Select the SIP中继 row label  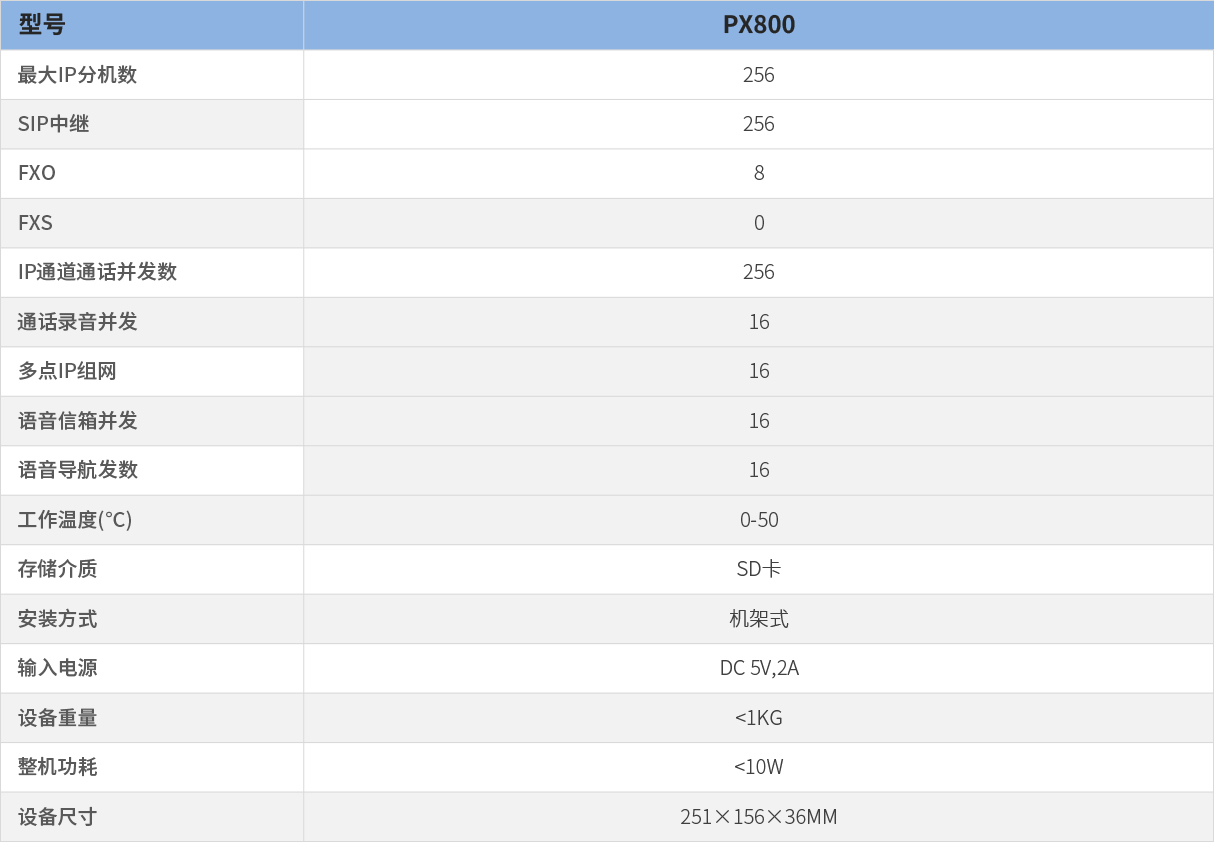click(54, 124)
